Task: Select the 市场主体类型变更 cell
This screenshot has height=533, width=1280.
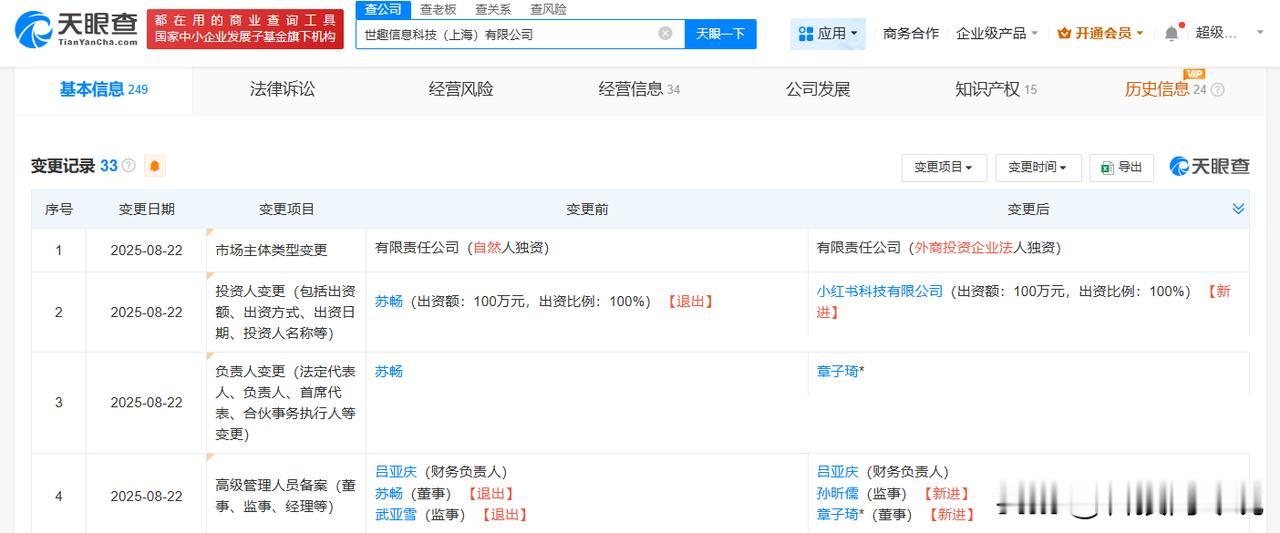Action: click(x=286, y=250)
